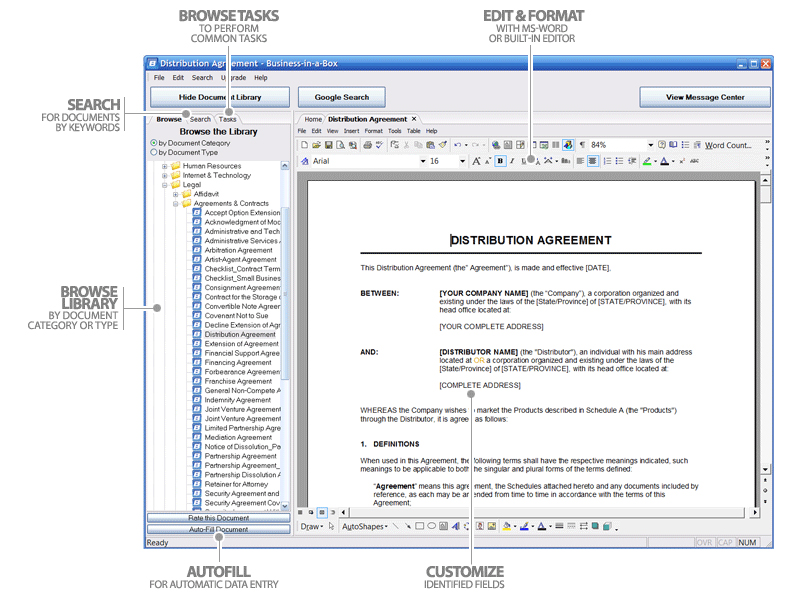Switch to the Home document tab

(313, 119)
